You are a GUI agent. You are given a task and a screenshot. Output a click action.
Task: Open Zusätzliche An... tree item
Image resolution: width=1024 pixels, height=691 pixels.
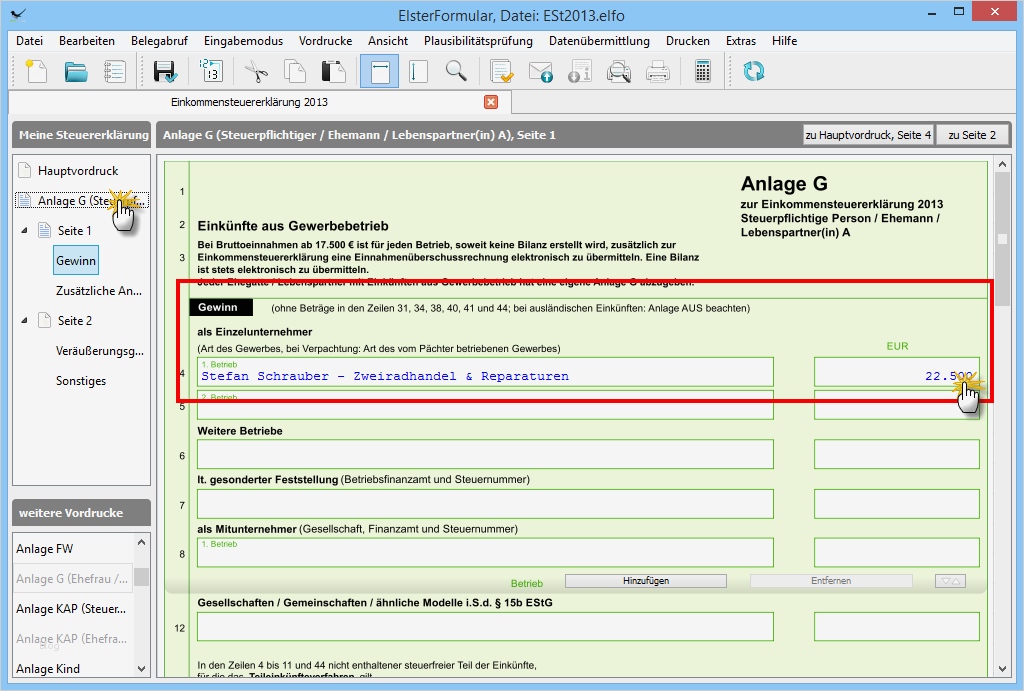click(99, 291)
